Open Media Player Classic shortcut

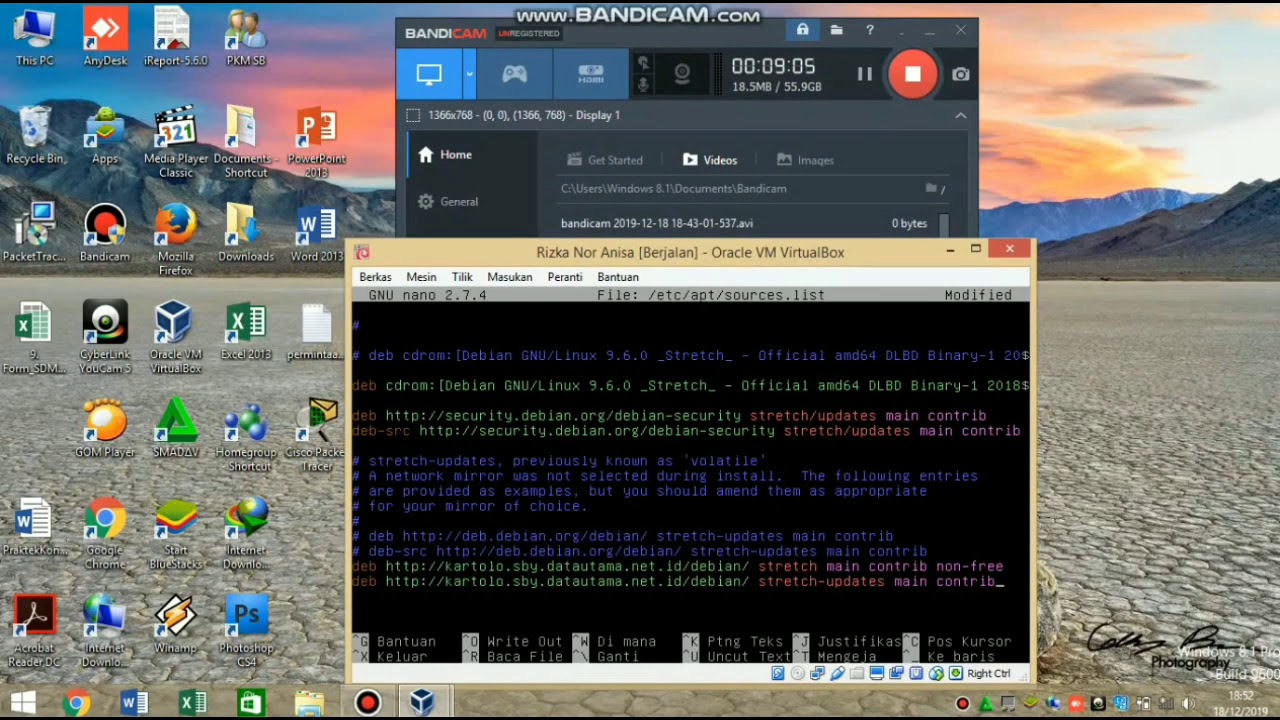pos(176,142)
